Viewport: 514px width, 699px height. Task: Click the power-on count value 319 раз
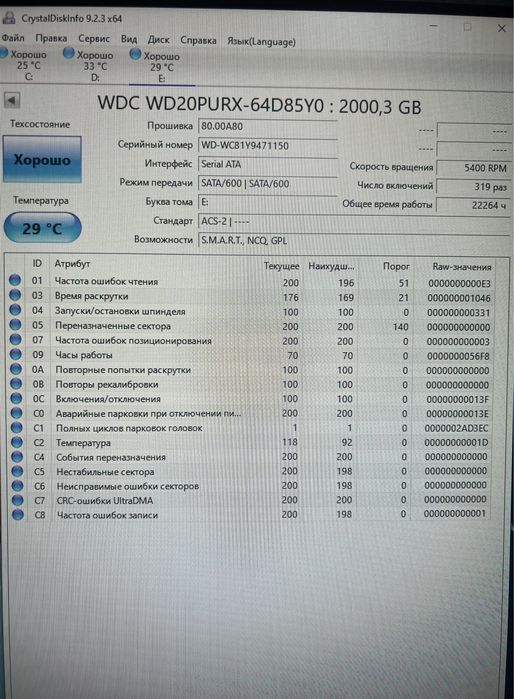tap(473, 187)
